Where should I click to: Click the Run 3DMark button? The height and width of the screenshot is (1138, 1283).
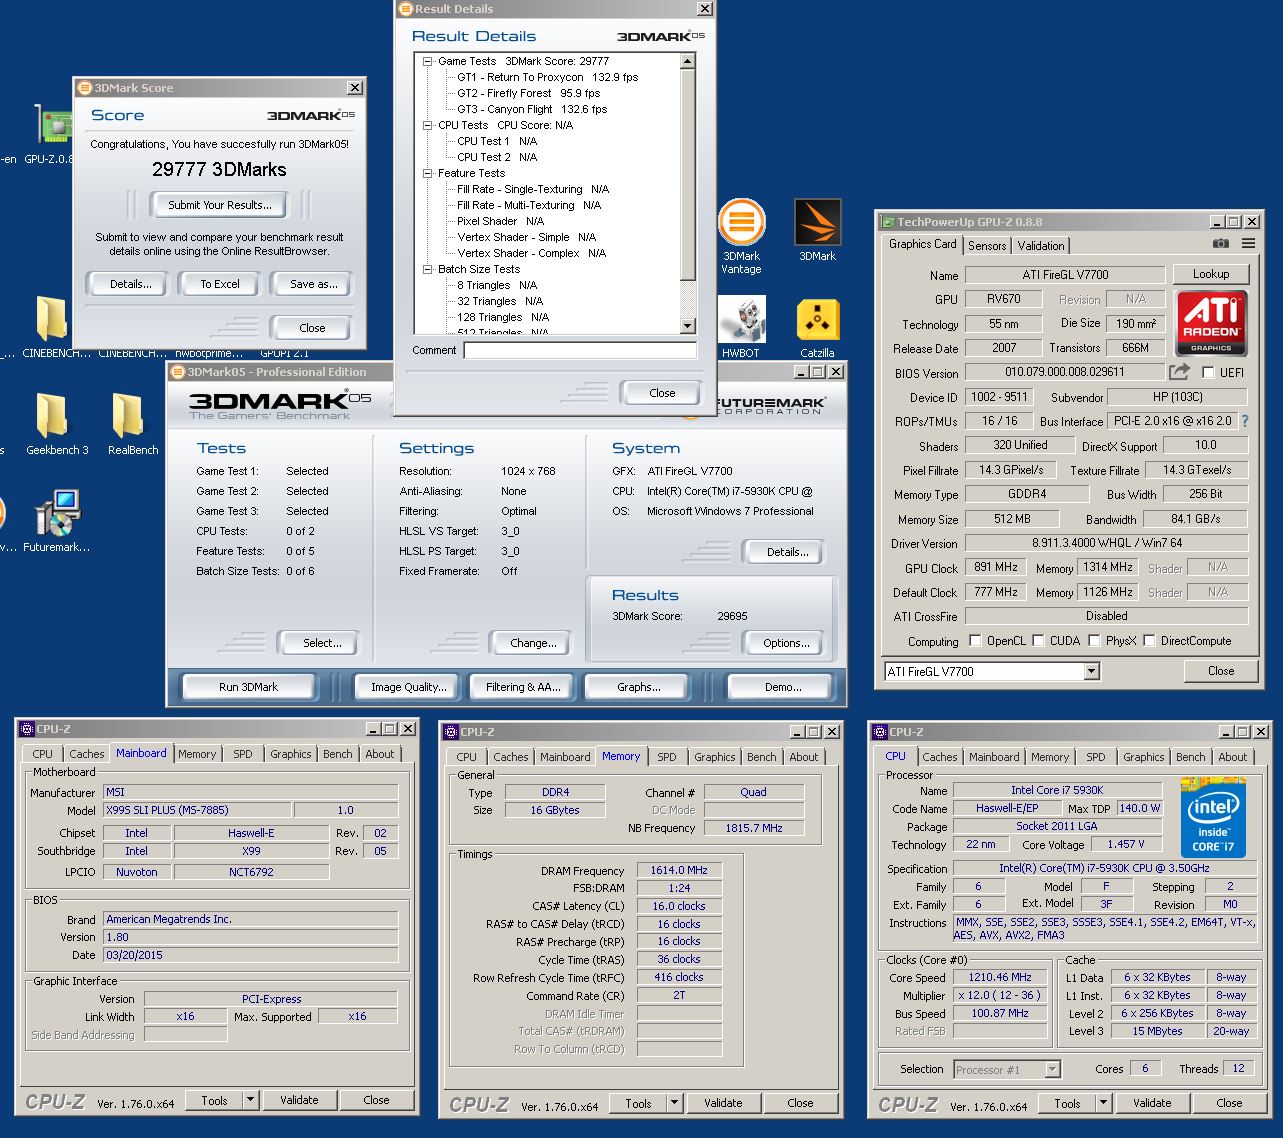click(248, 687)
